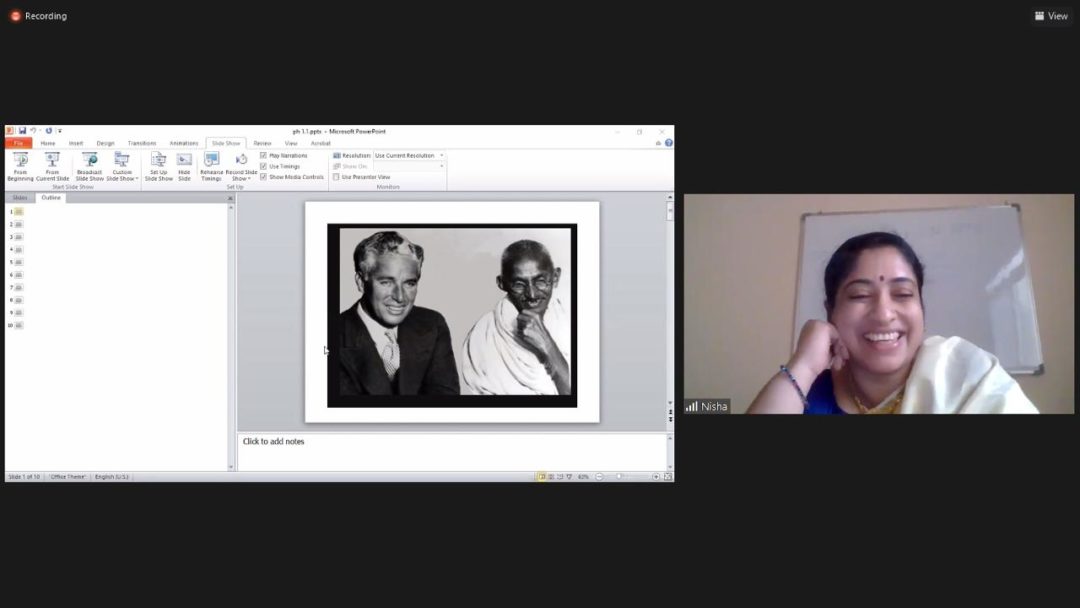Open the Transitions ribbon tab

142,143
